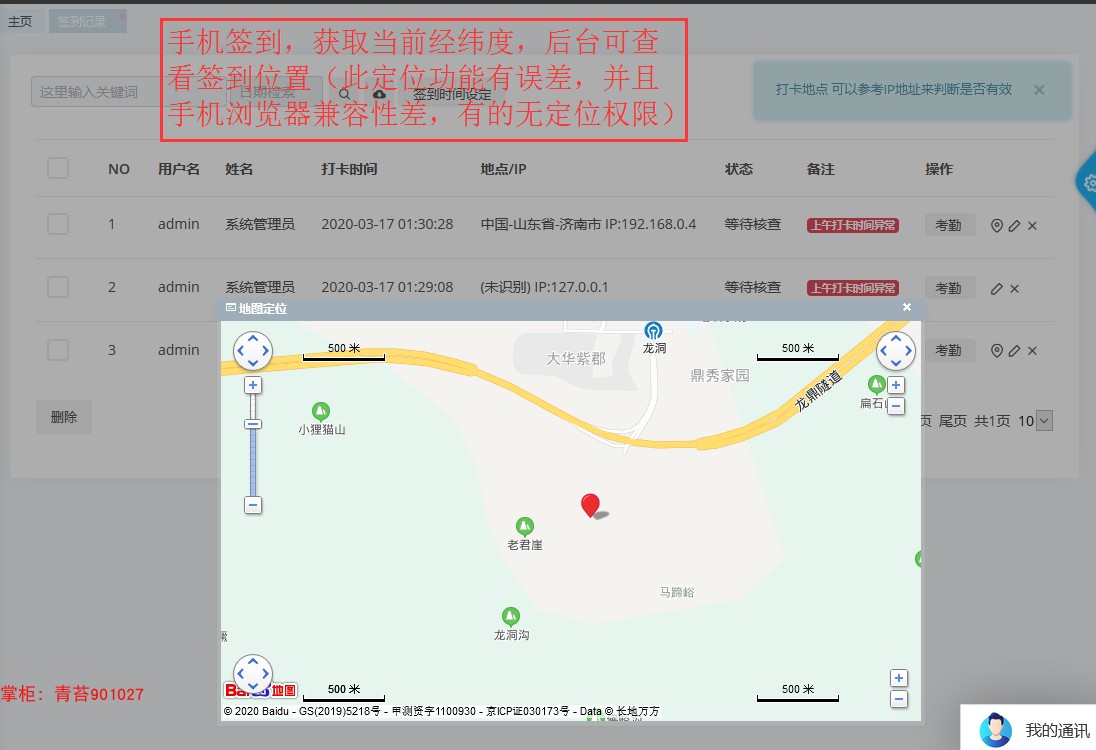Click 考勤 button in row 3
This screenshot has height=750, width=1096.
[949, 350]
